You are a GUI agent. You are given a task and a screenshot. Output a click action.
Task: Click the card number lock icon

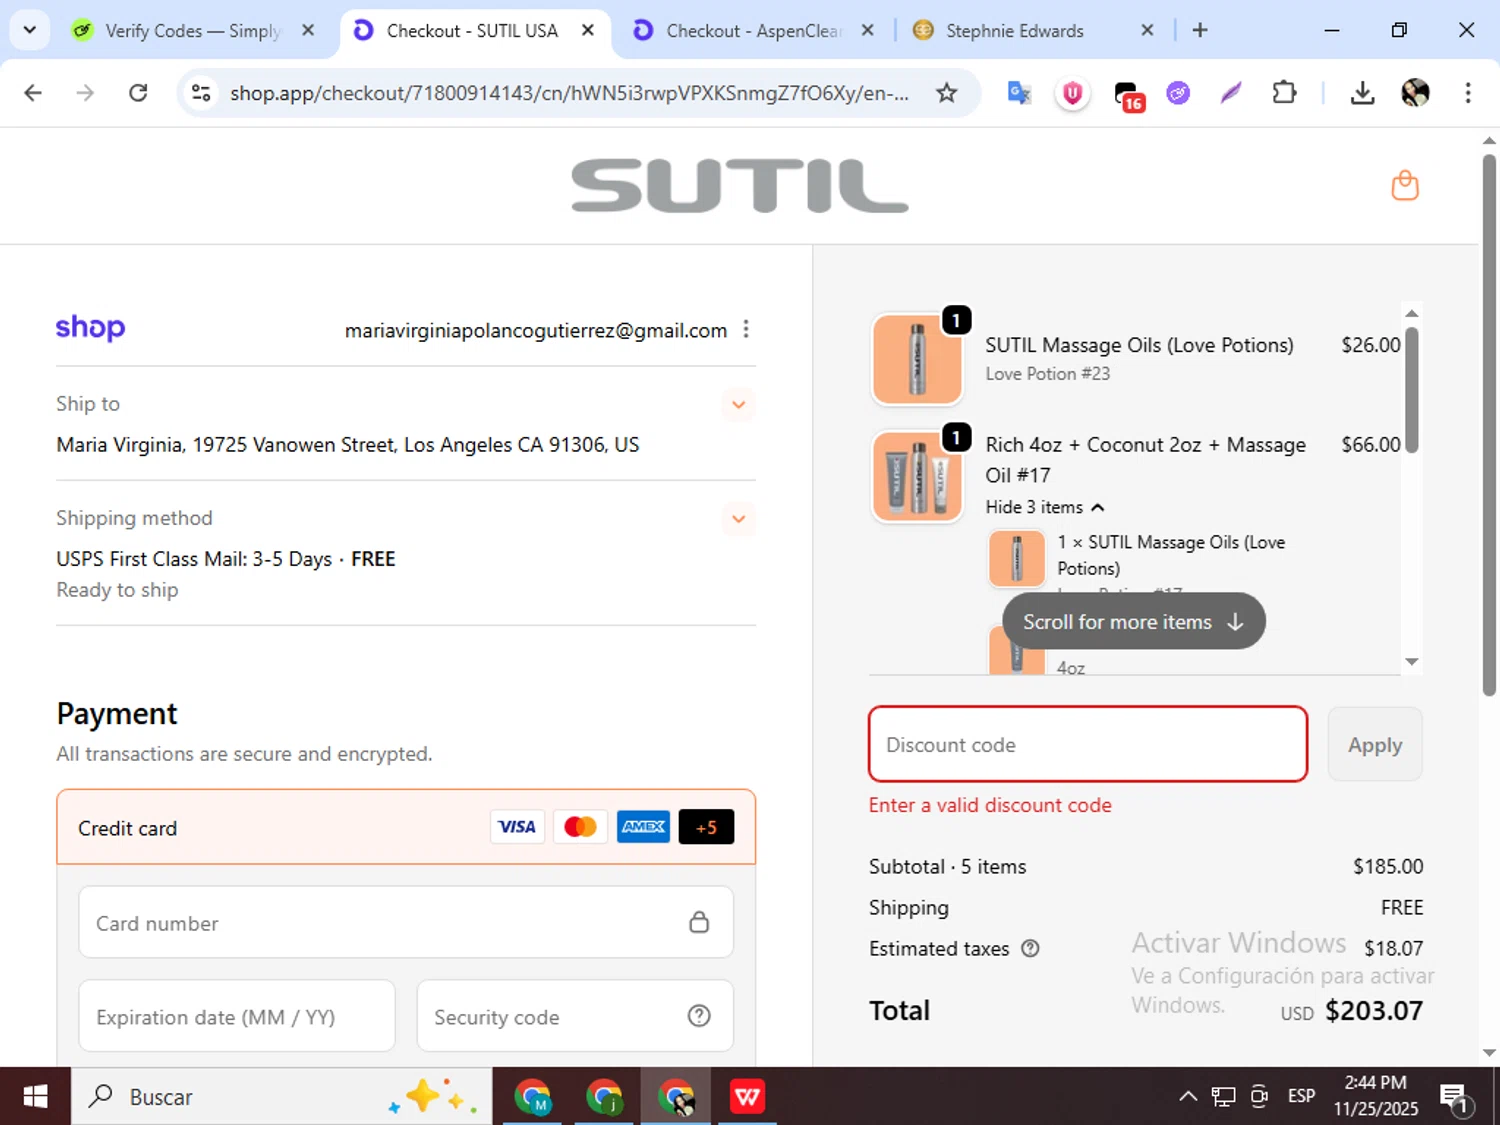click(699, 922)
